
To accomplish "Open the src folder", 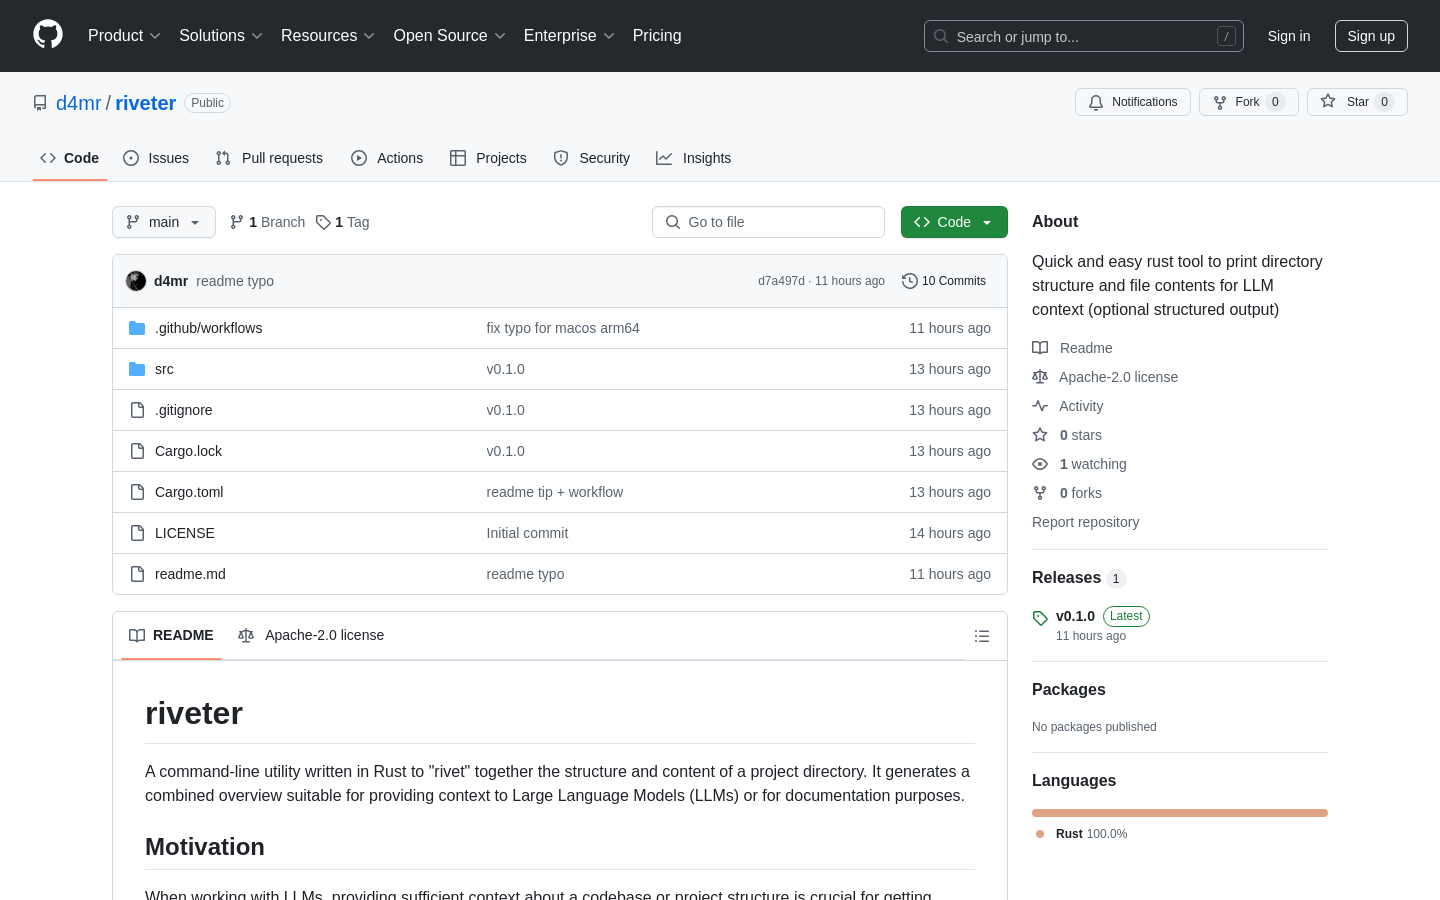I will click(164, 369).
